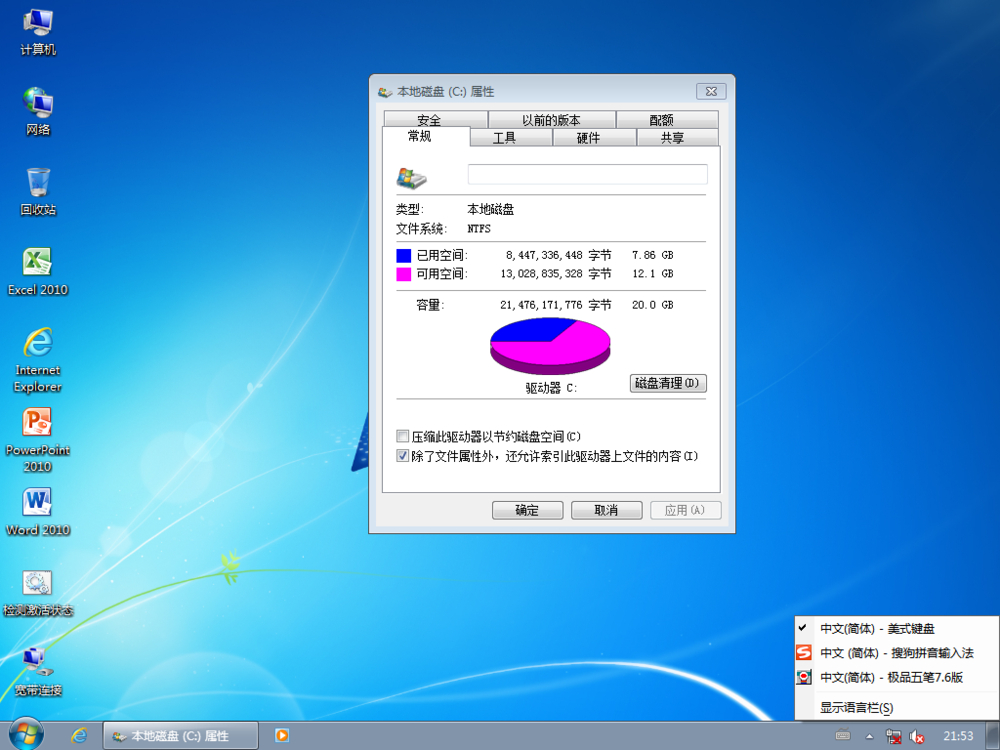Click the 20.0 GB capacity value
Viewport: 1000px width, 750px height.
(652, 305)
